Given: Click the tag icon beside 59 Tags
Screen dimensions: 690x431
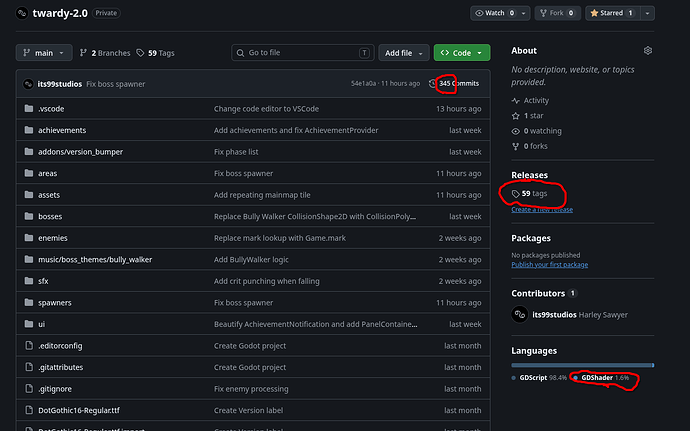Looking at the screenshot, I should coord(140,53).
